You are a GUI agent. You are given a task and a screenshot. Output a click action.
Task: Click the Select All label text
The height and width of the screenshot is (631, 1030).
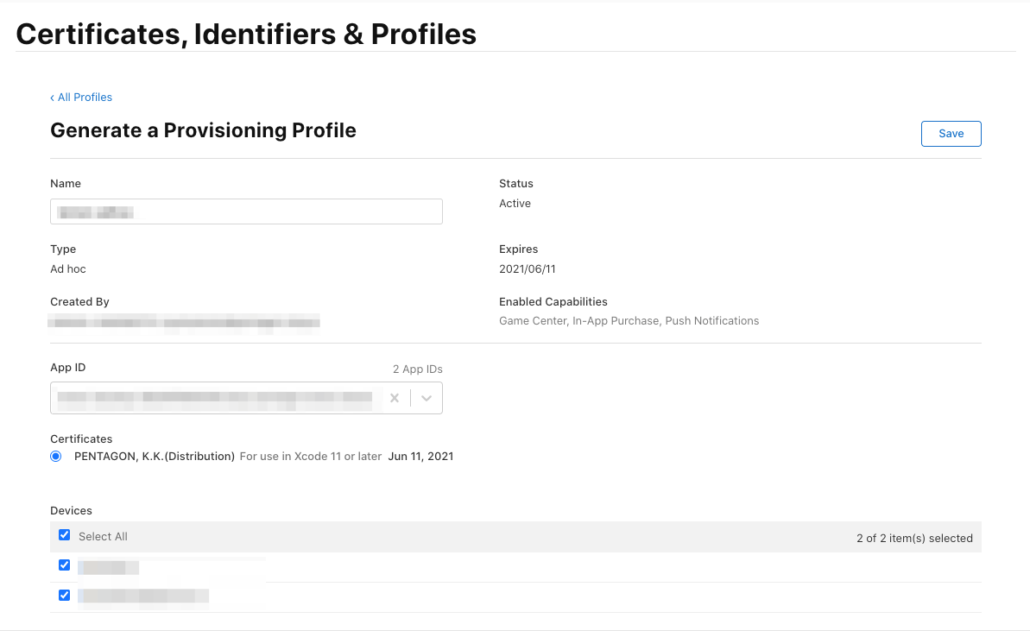pos(103,537)
